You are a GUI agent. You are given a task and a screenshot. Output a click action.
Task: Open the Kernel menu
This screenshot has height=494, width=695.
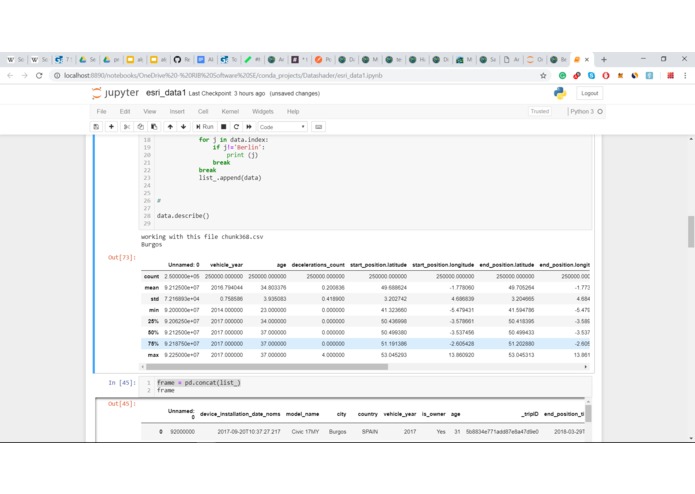230,112
